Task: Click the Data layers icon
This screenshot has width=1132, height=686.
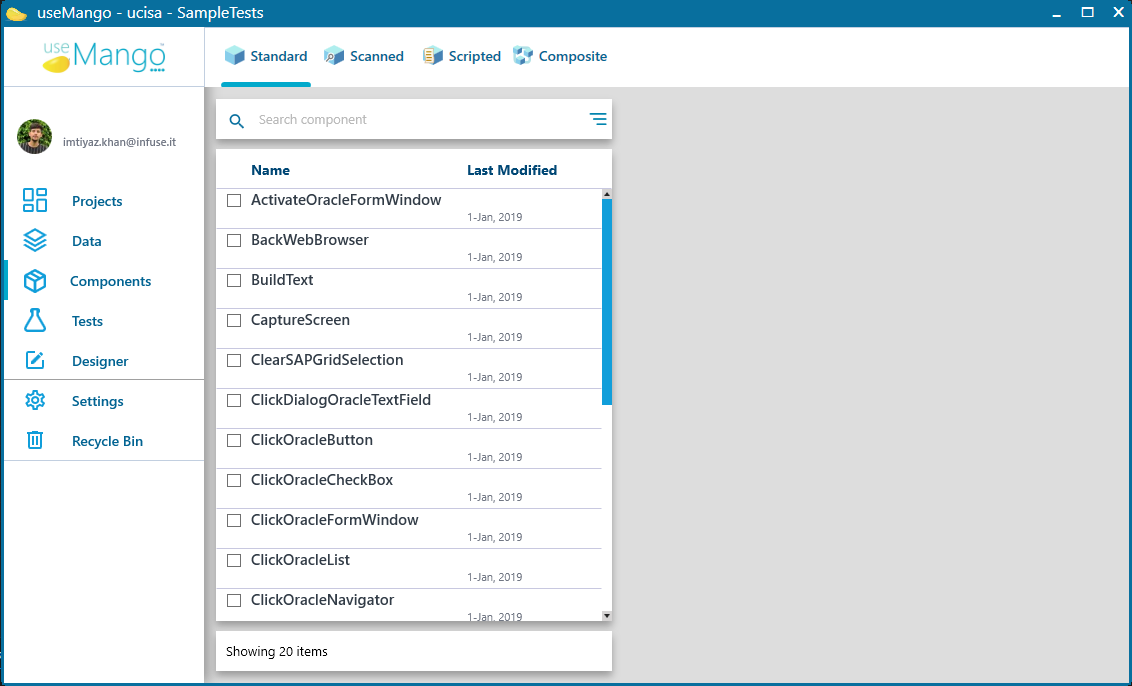Action: point(35,240)
